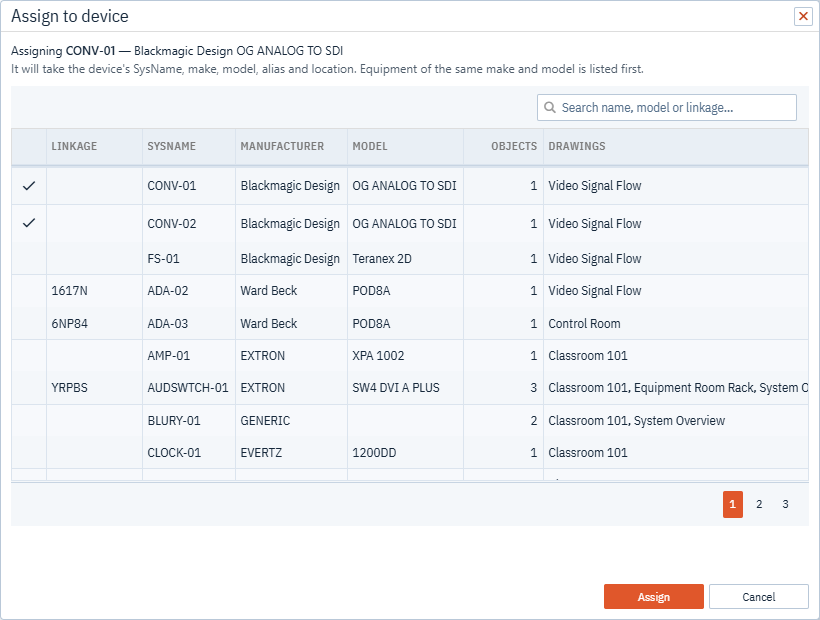
Task: Click linkage value 1617N
Action: click(70, 291)
